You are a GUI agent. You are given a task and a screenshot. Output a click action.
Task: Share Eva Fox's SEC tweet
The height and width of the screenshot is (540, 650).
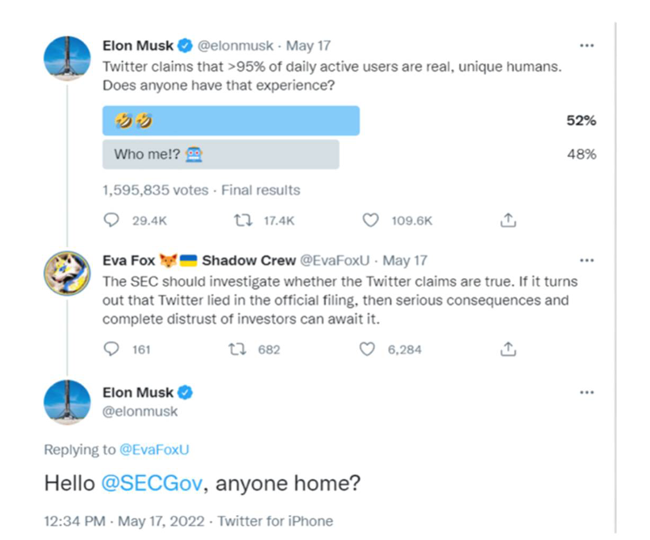508,349
